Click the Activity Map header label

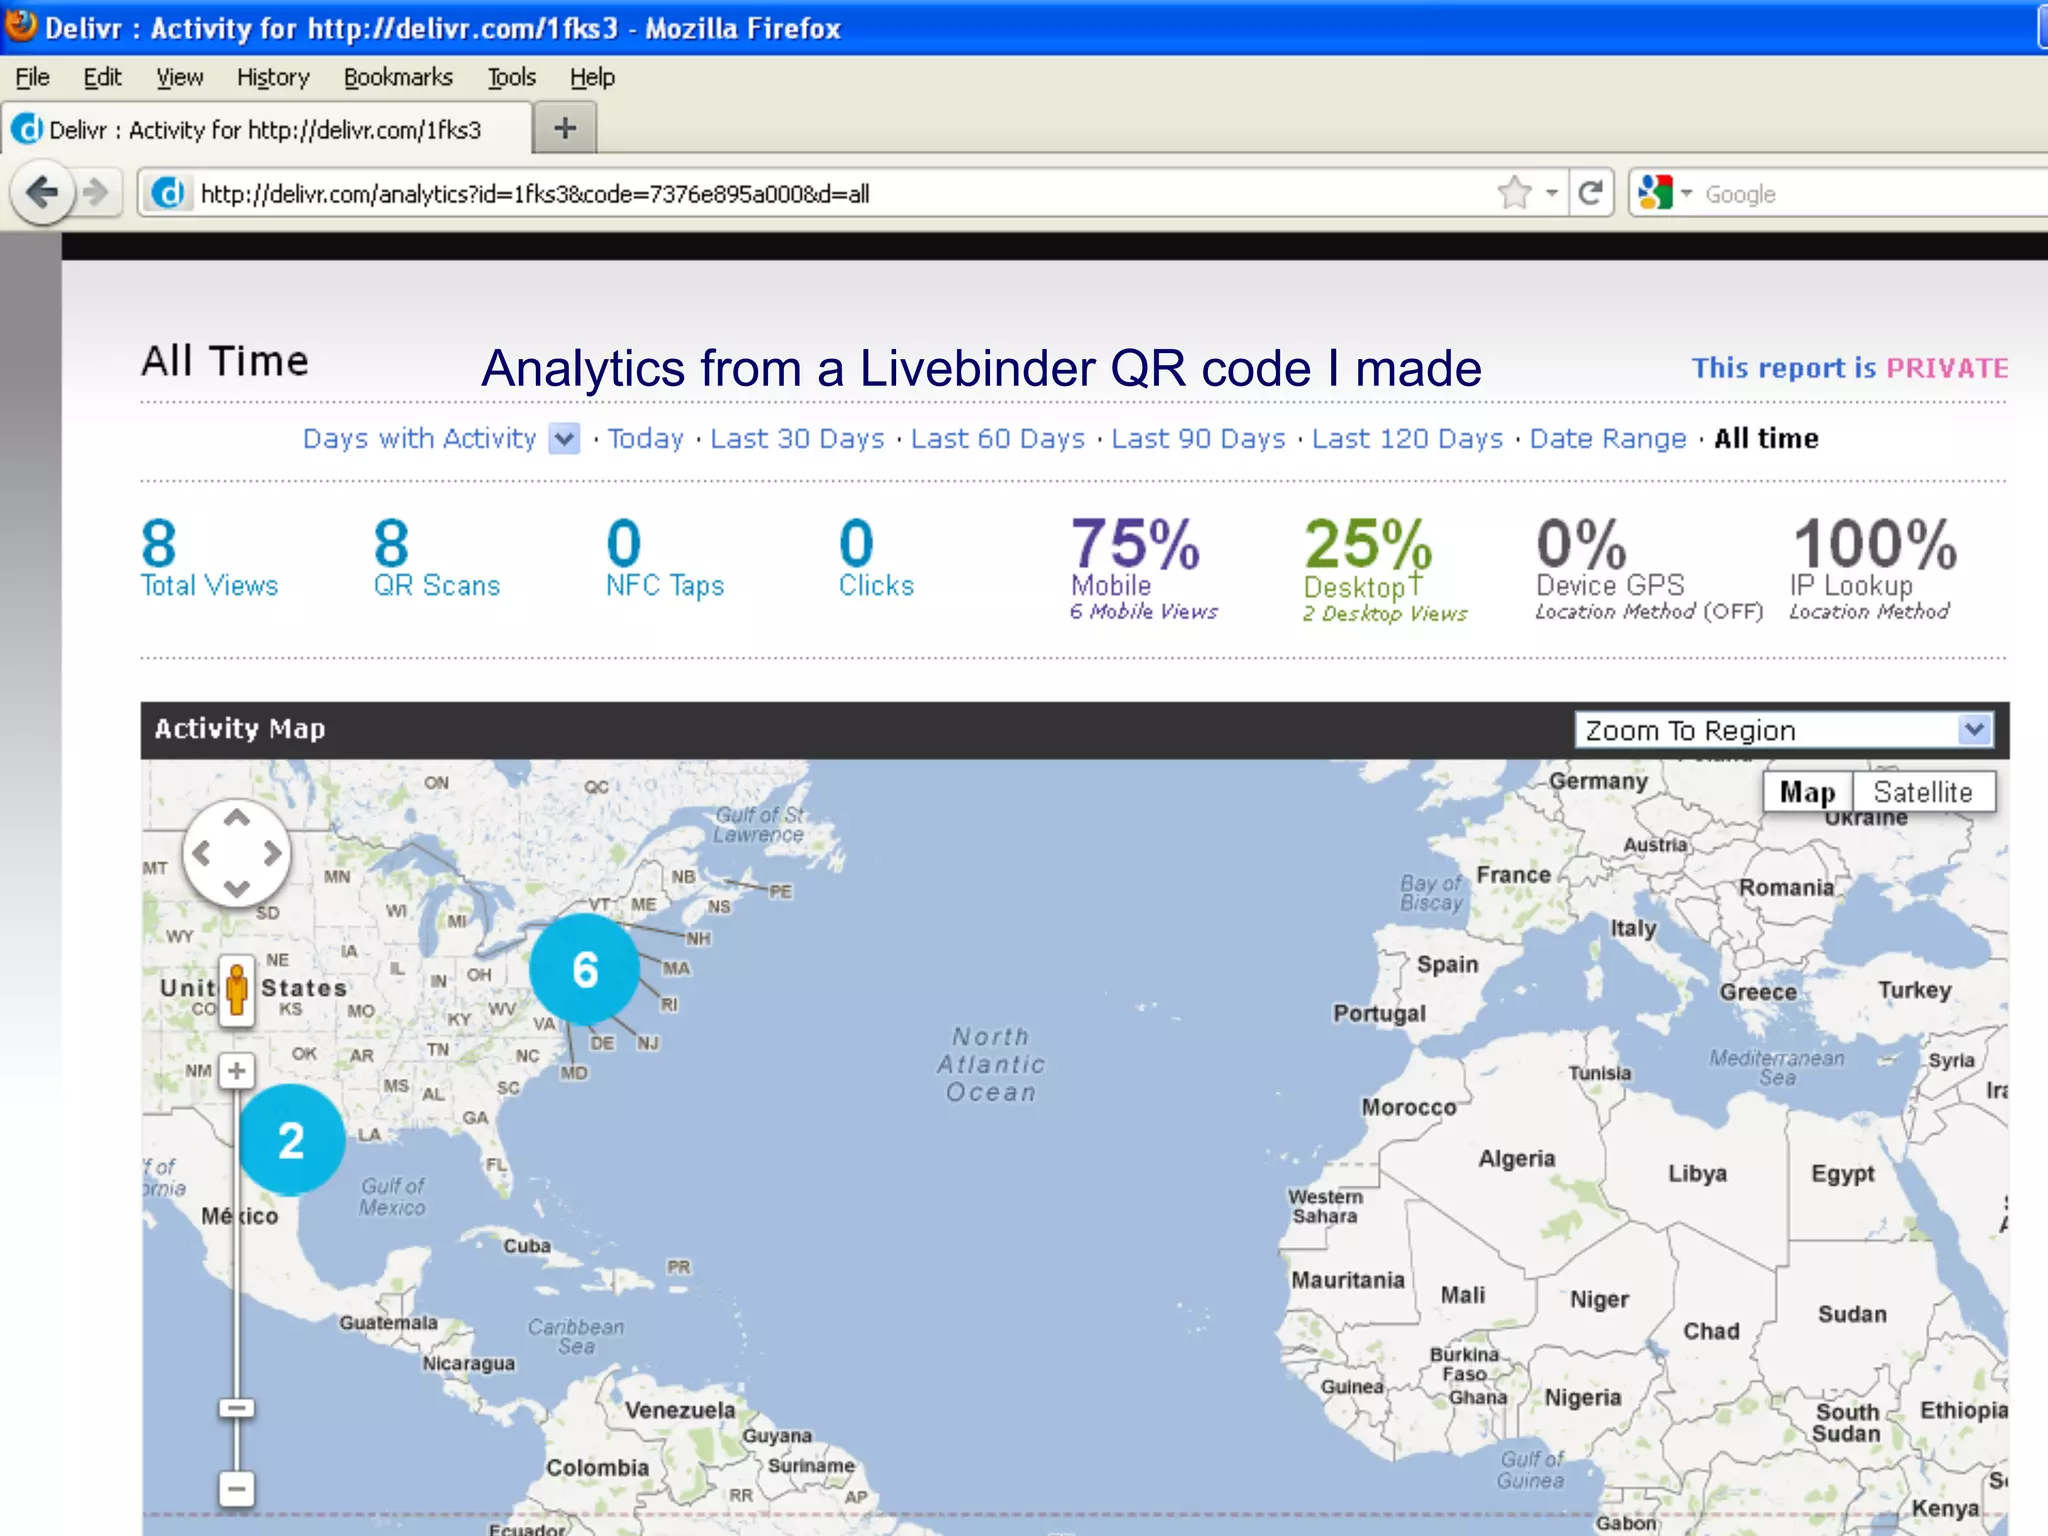[240, 729]
